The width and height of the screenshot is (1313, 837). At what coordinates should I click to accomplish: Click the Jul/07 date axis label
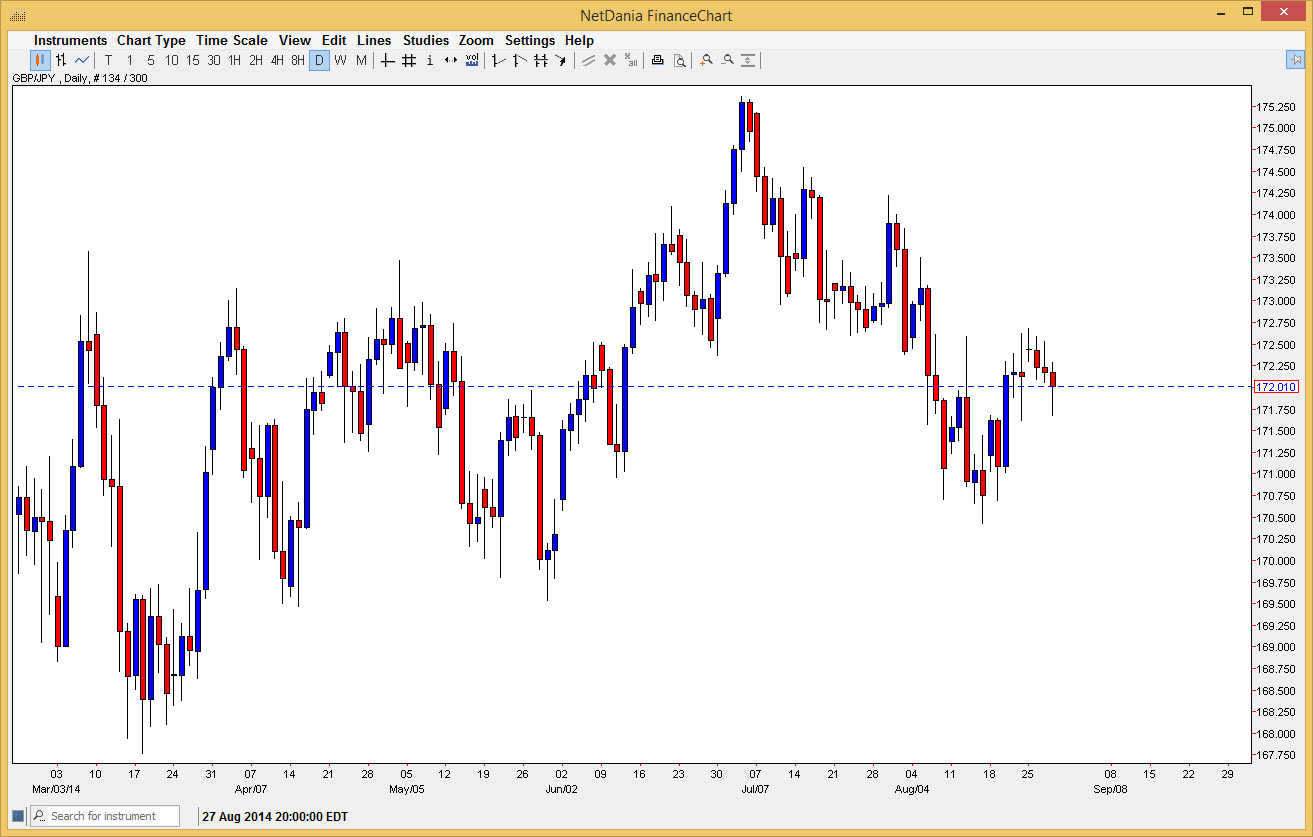[755, 789]
